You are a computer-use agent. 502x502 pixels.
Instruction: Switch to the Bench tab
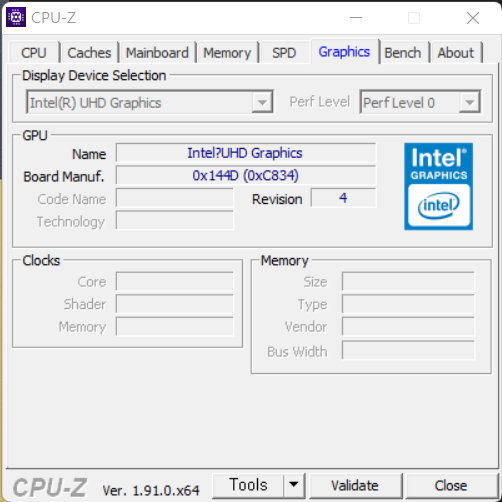coord(403,53)
